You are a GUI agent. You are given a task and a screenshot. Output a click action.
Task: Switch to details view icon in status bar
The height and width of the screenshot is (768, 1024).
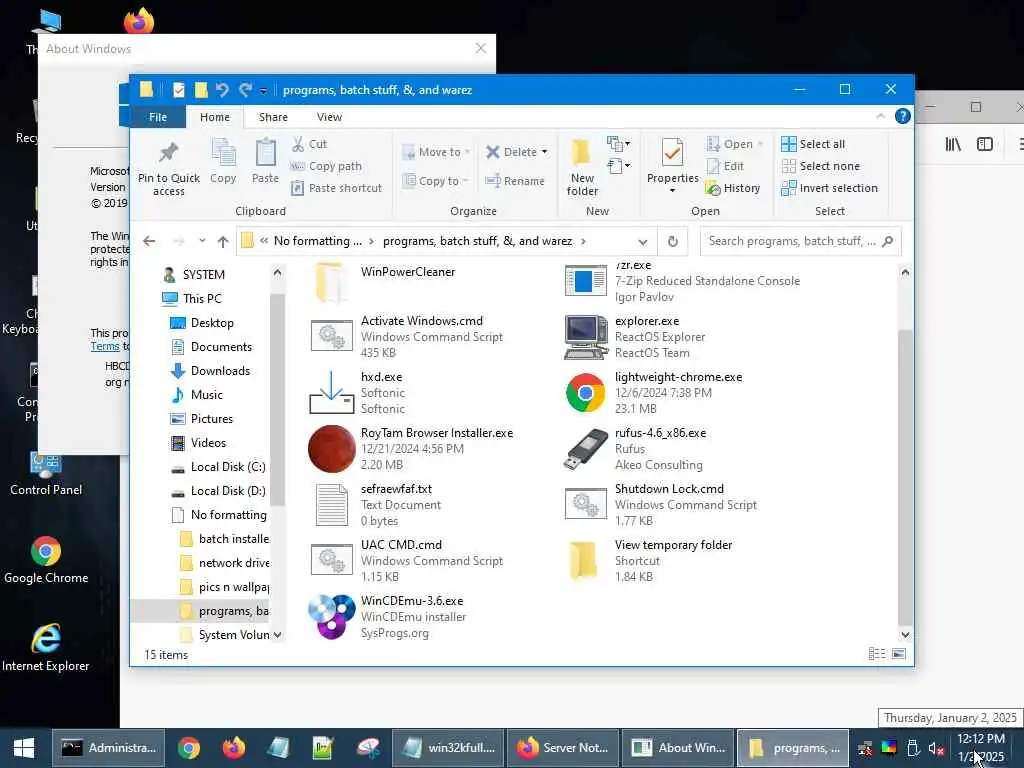(877, 654)
